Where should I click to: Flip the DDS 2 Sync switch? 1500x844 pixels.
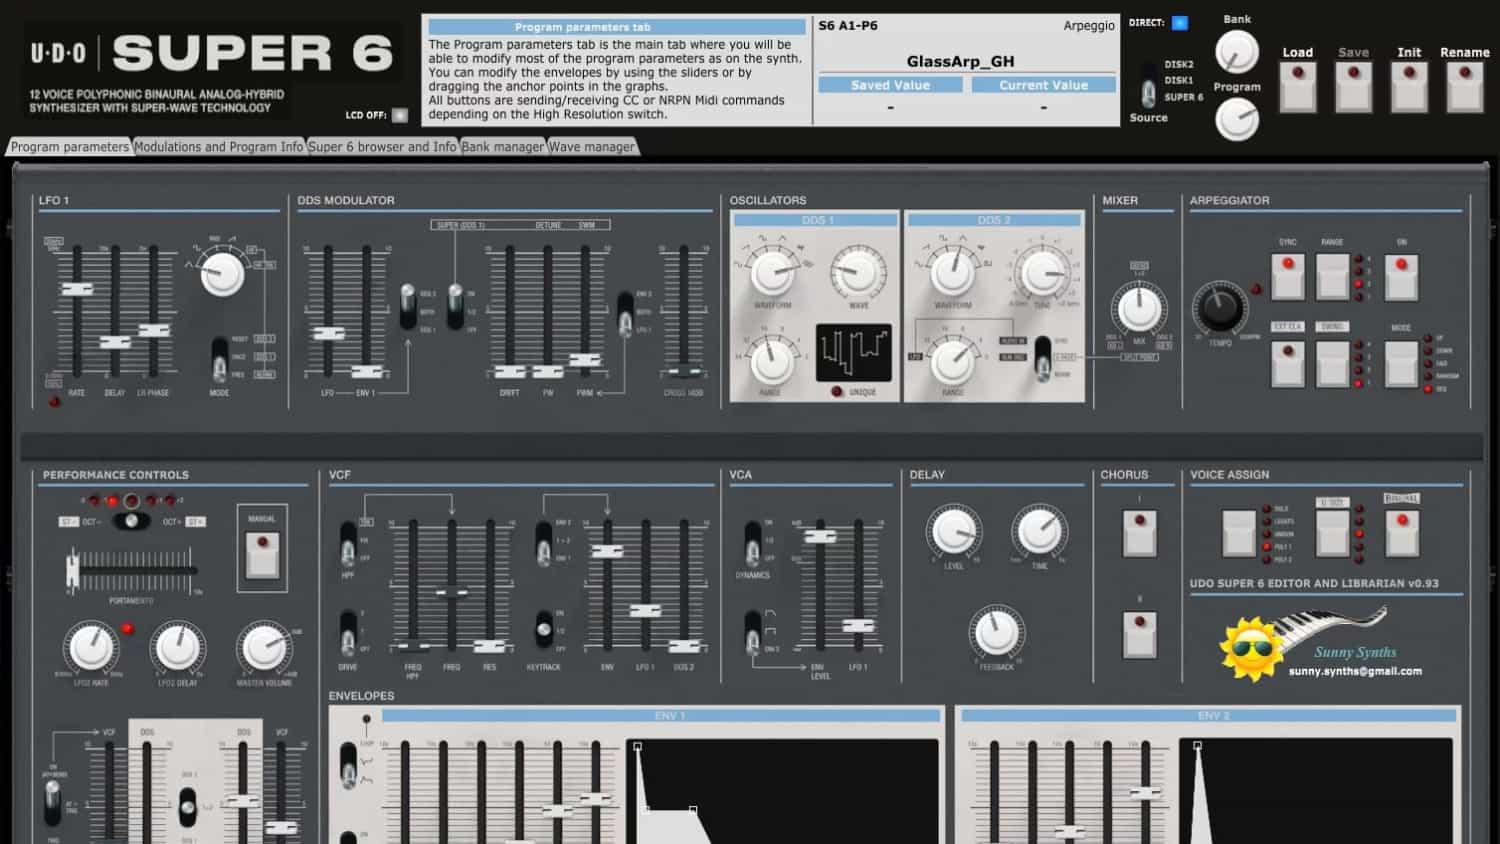[x=1042, y=358]
